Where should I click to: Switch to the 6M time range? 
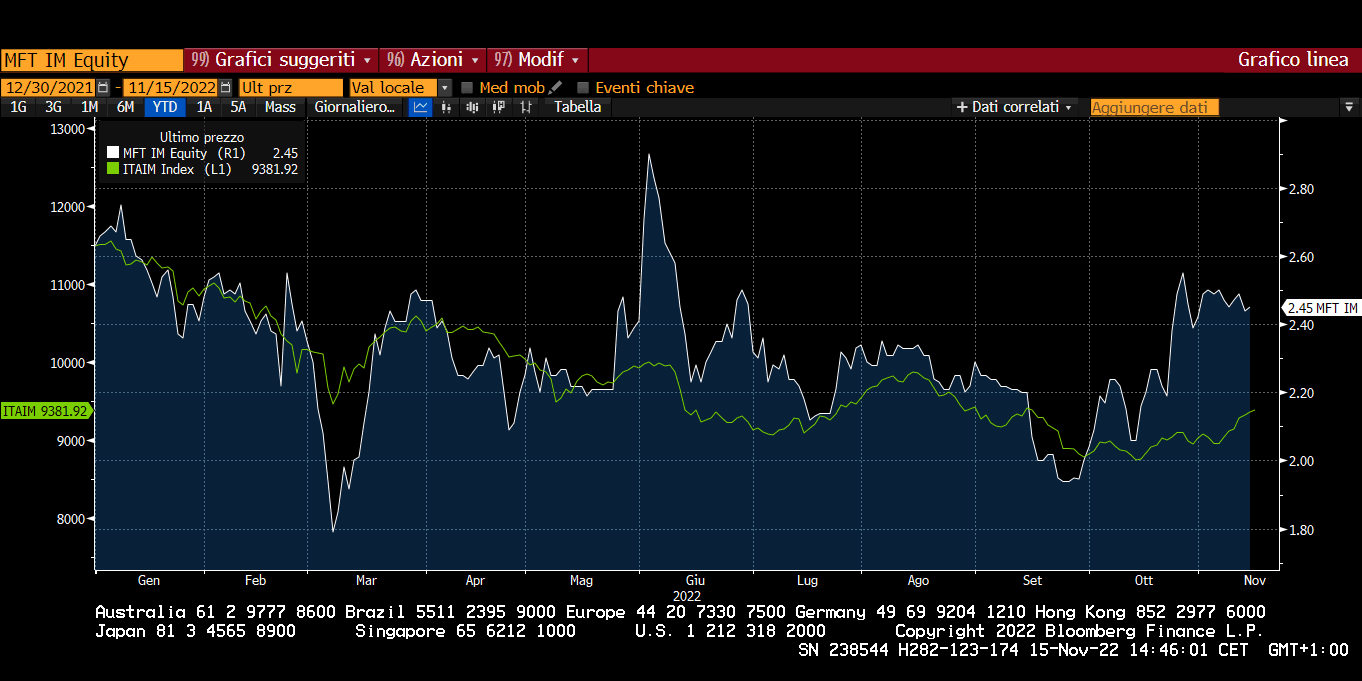point(125,107)
